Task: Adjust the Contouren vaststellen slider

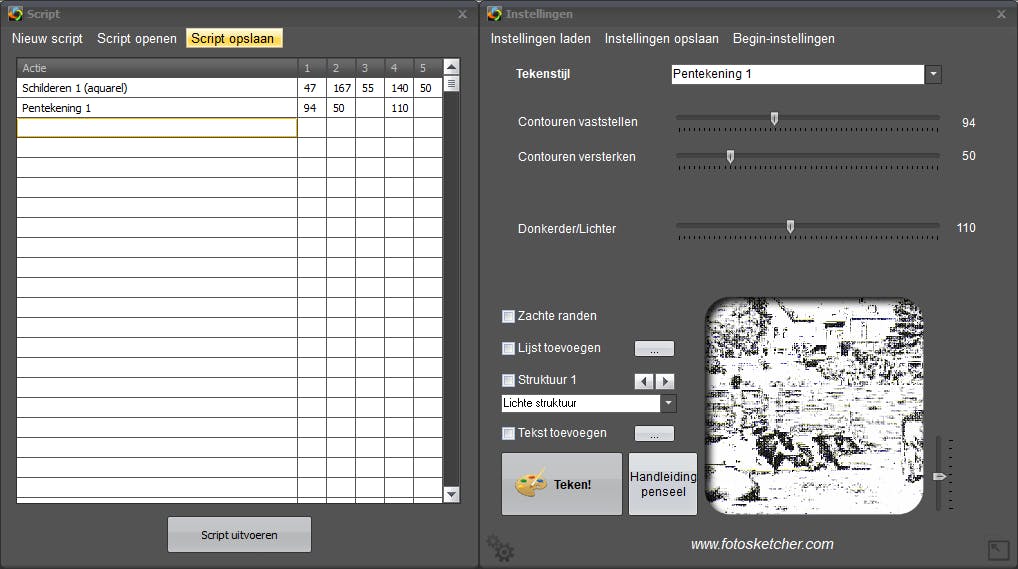Action: 774,119
